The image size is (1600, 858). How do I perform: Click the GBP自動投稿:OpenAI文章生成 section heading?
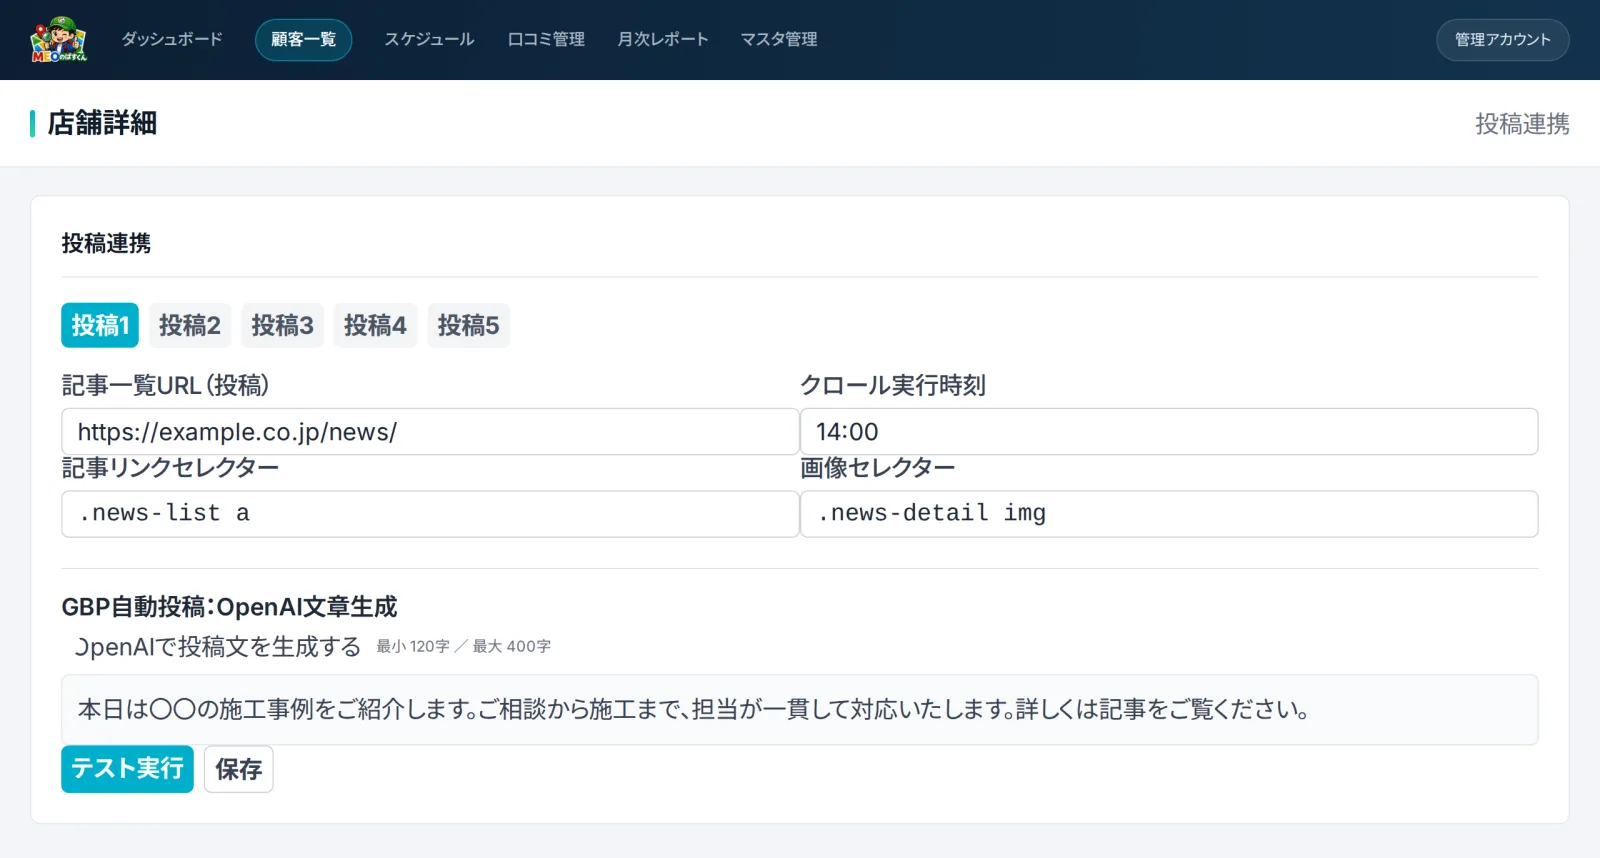(x=229, y=607)
